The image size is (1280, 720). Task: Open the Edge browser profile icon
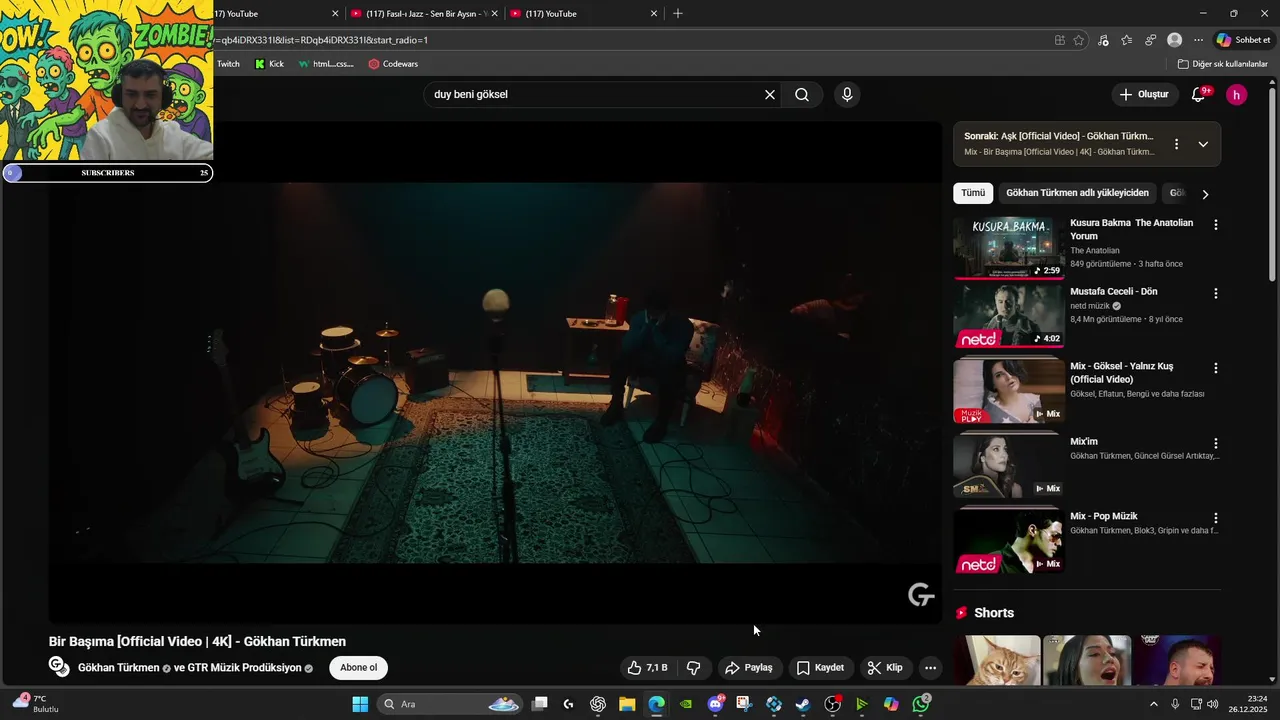[1174, 40]
